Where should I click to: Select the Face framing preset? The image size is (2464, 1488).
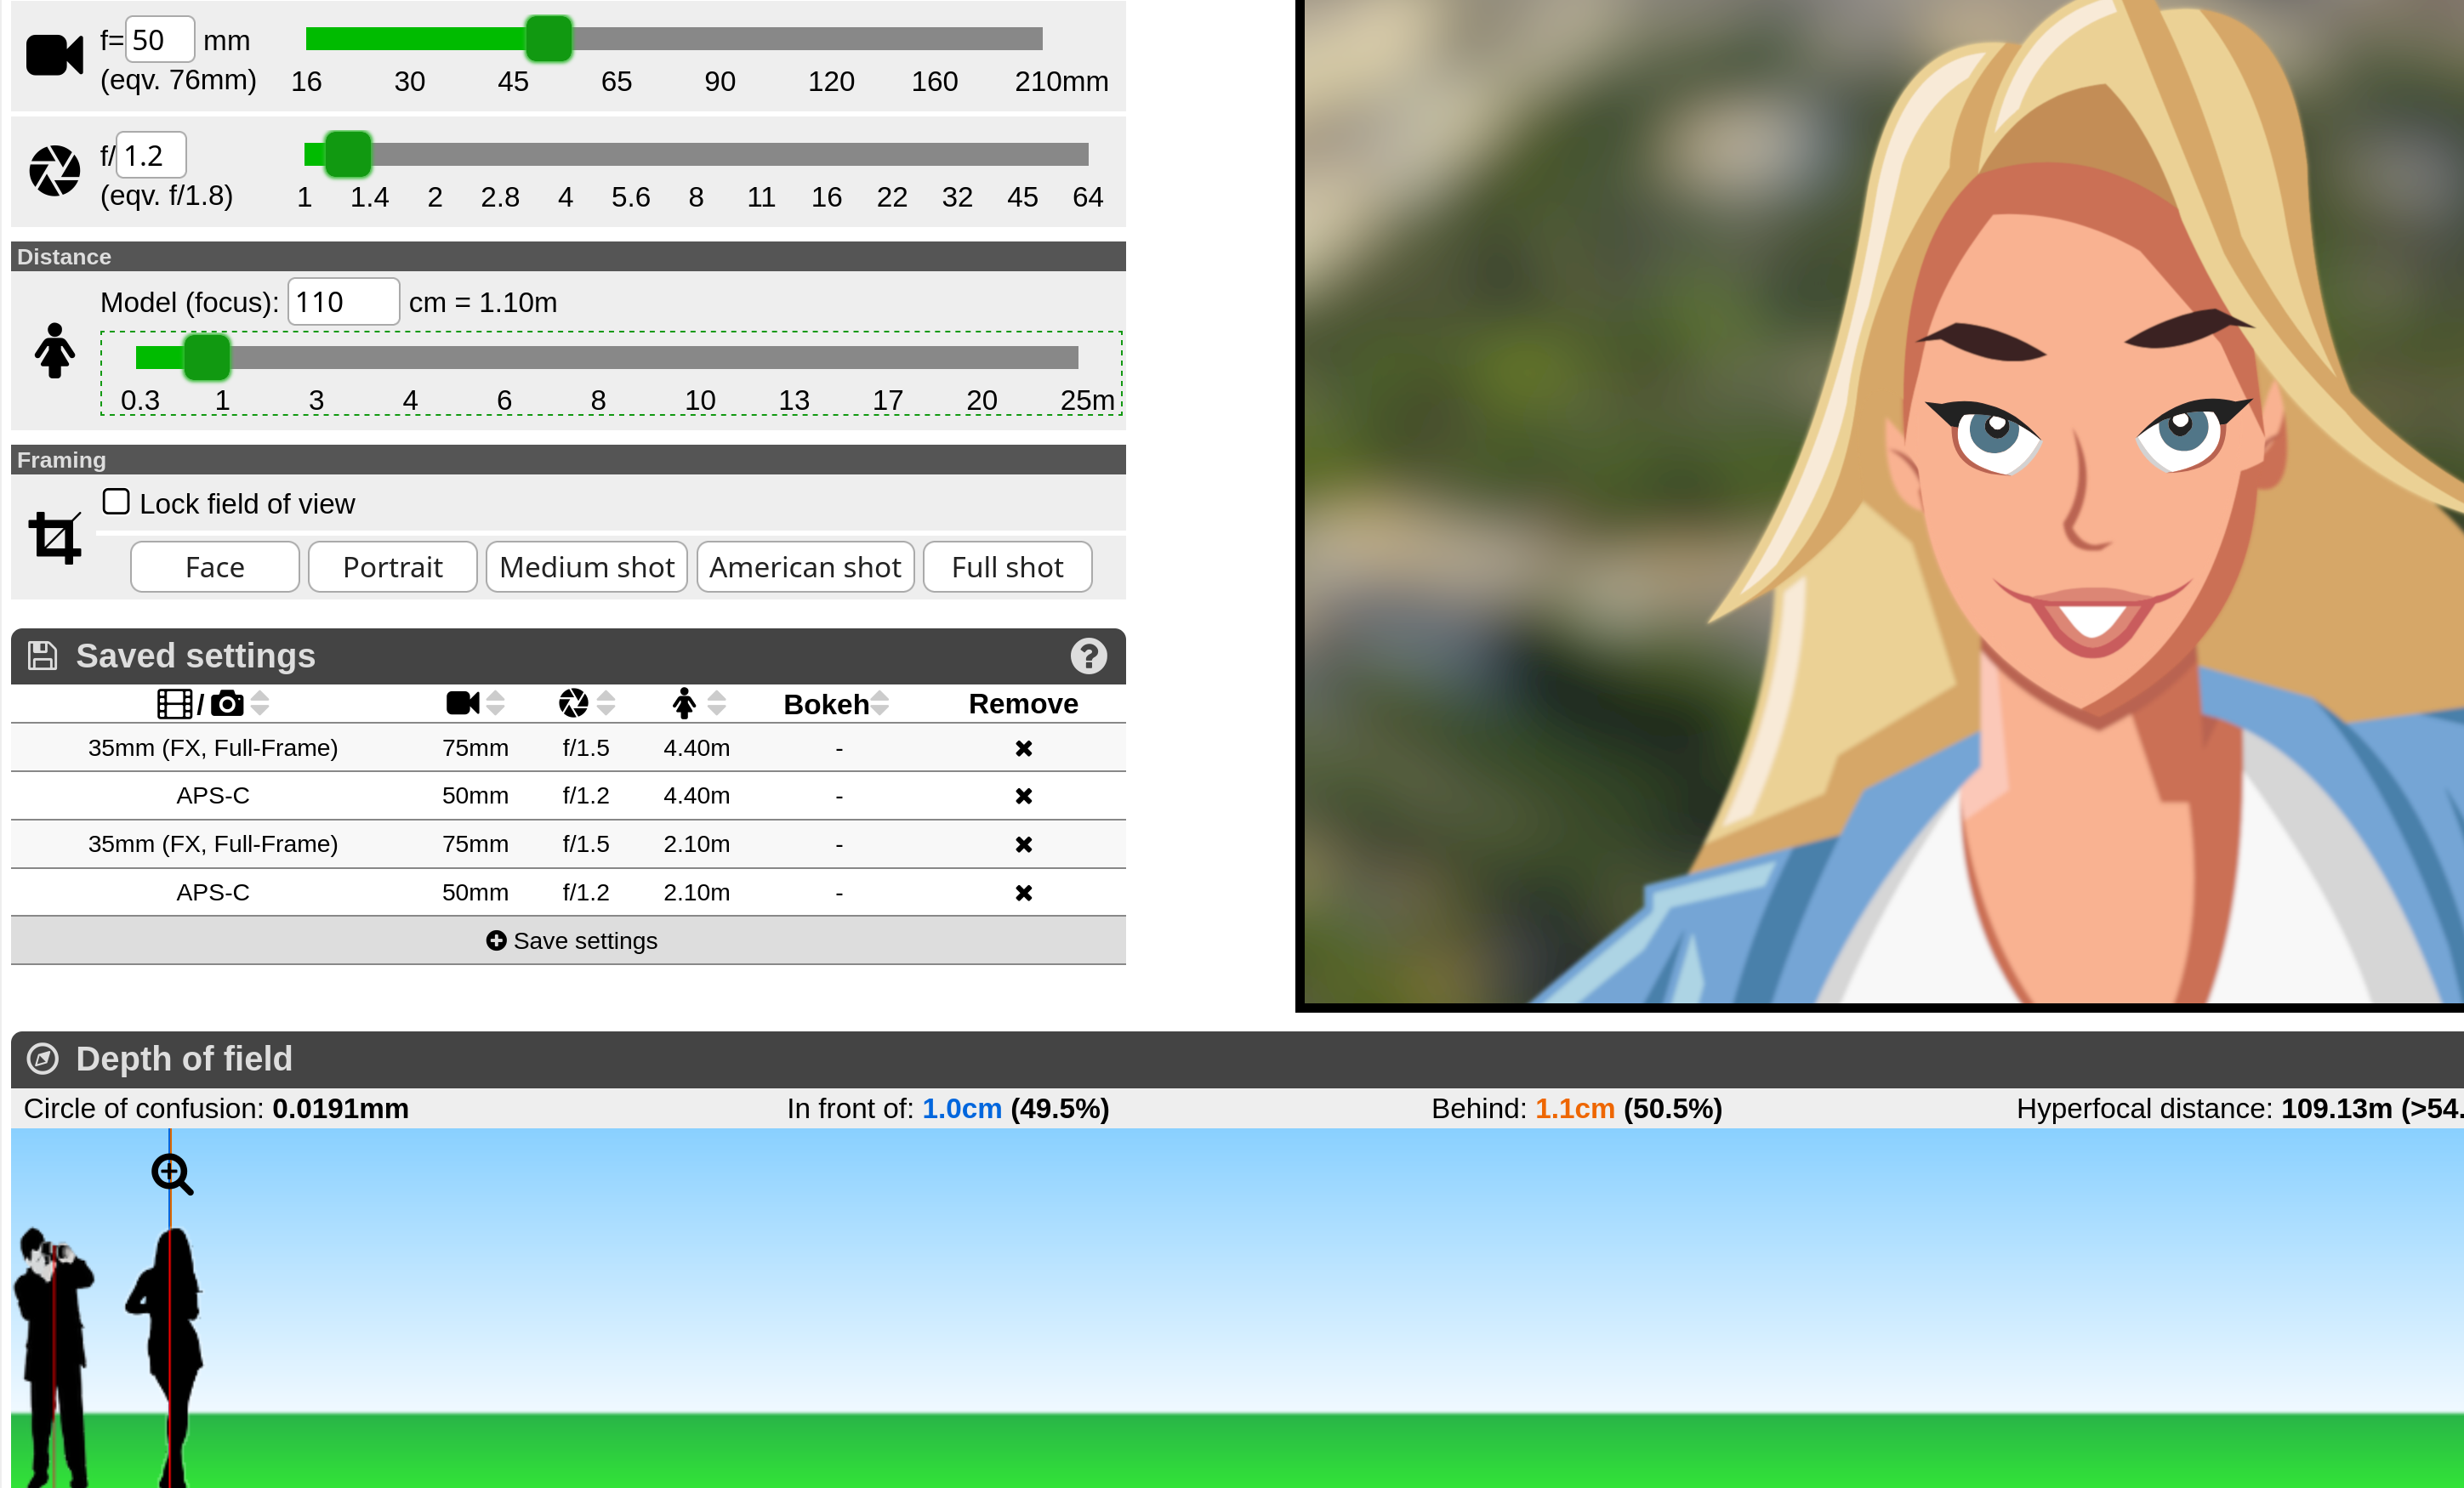coord(215,567)
